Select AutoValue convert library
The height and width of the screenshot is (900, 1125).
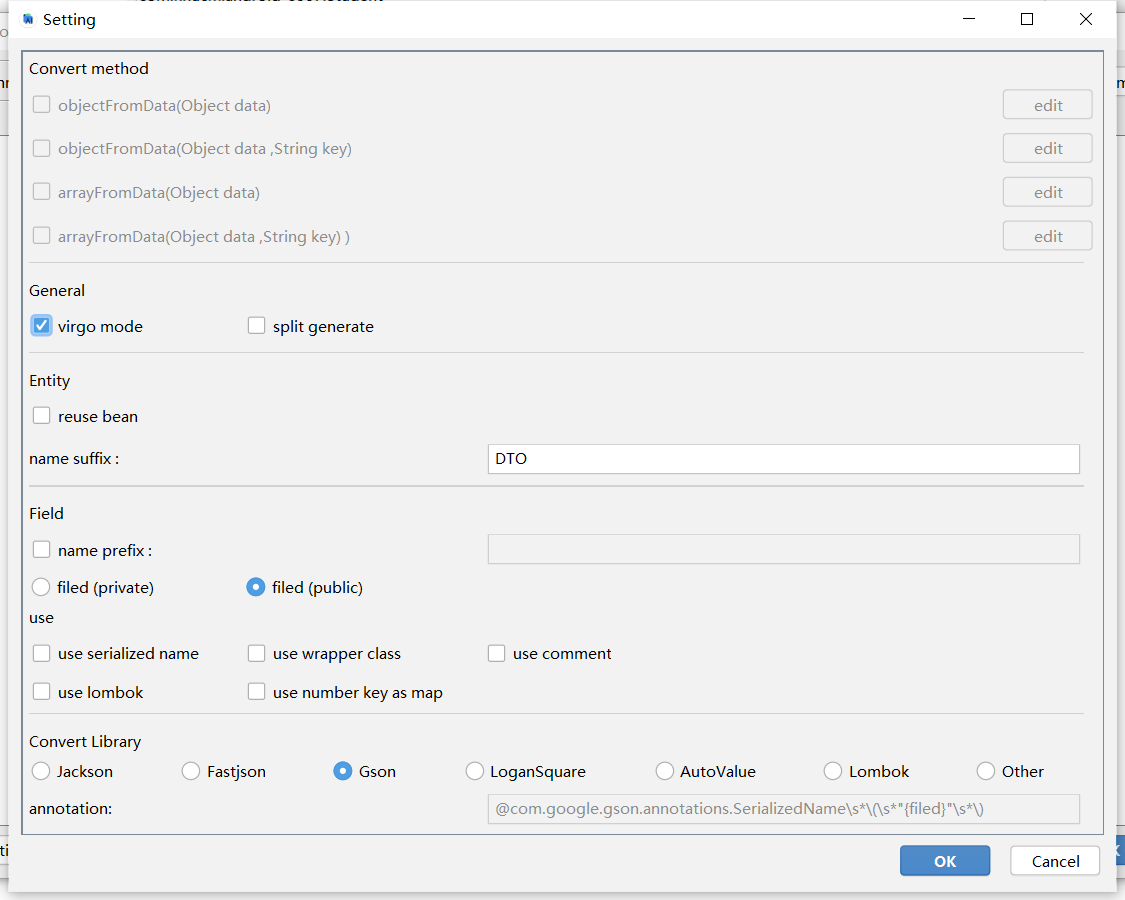point(664,771)
